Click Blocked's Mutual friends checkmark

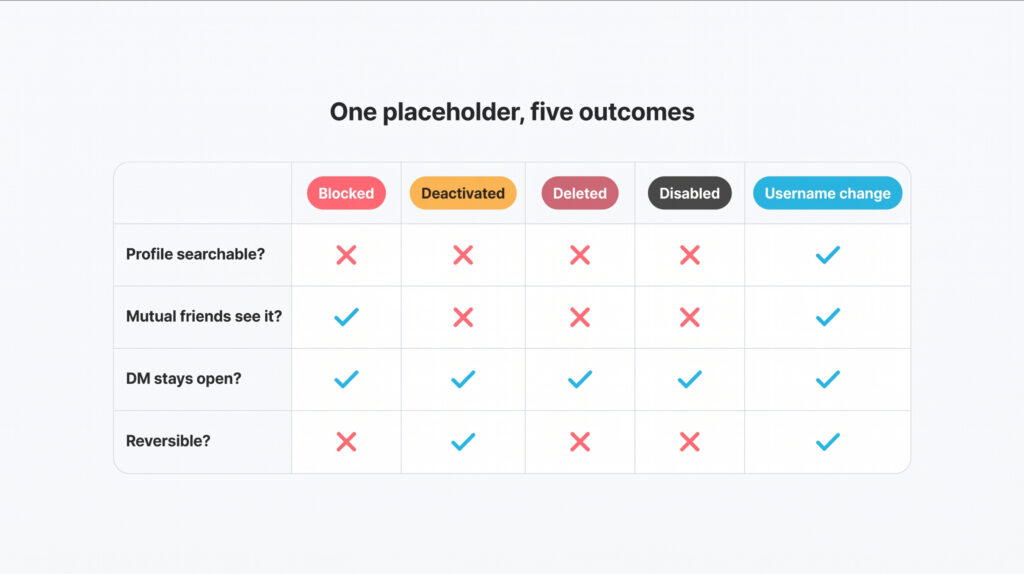click(346, 317)
